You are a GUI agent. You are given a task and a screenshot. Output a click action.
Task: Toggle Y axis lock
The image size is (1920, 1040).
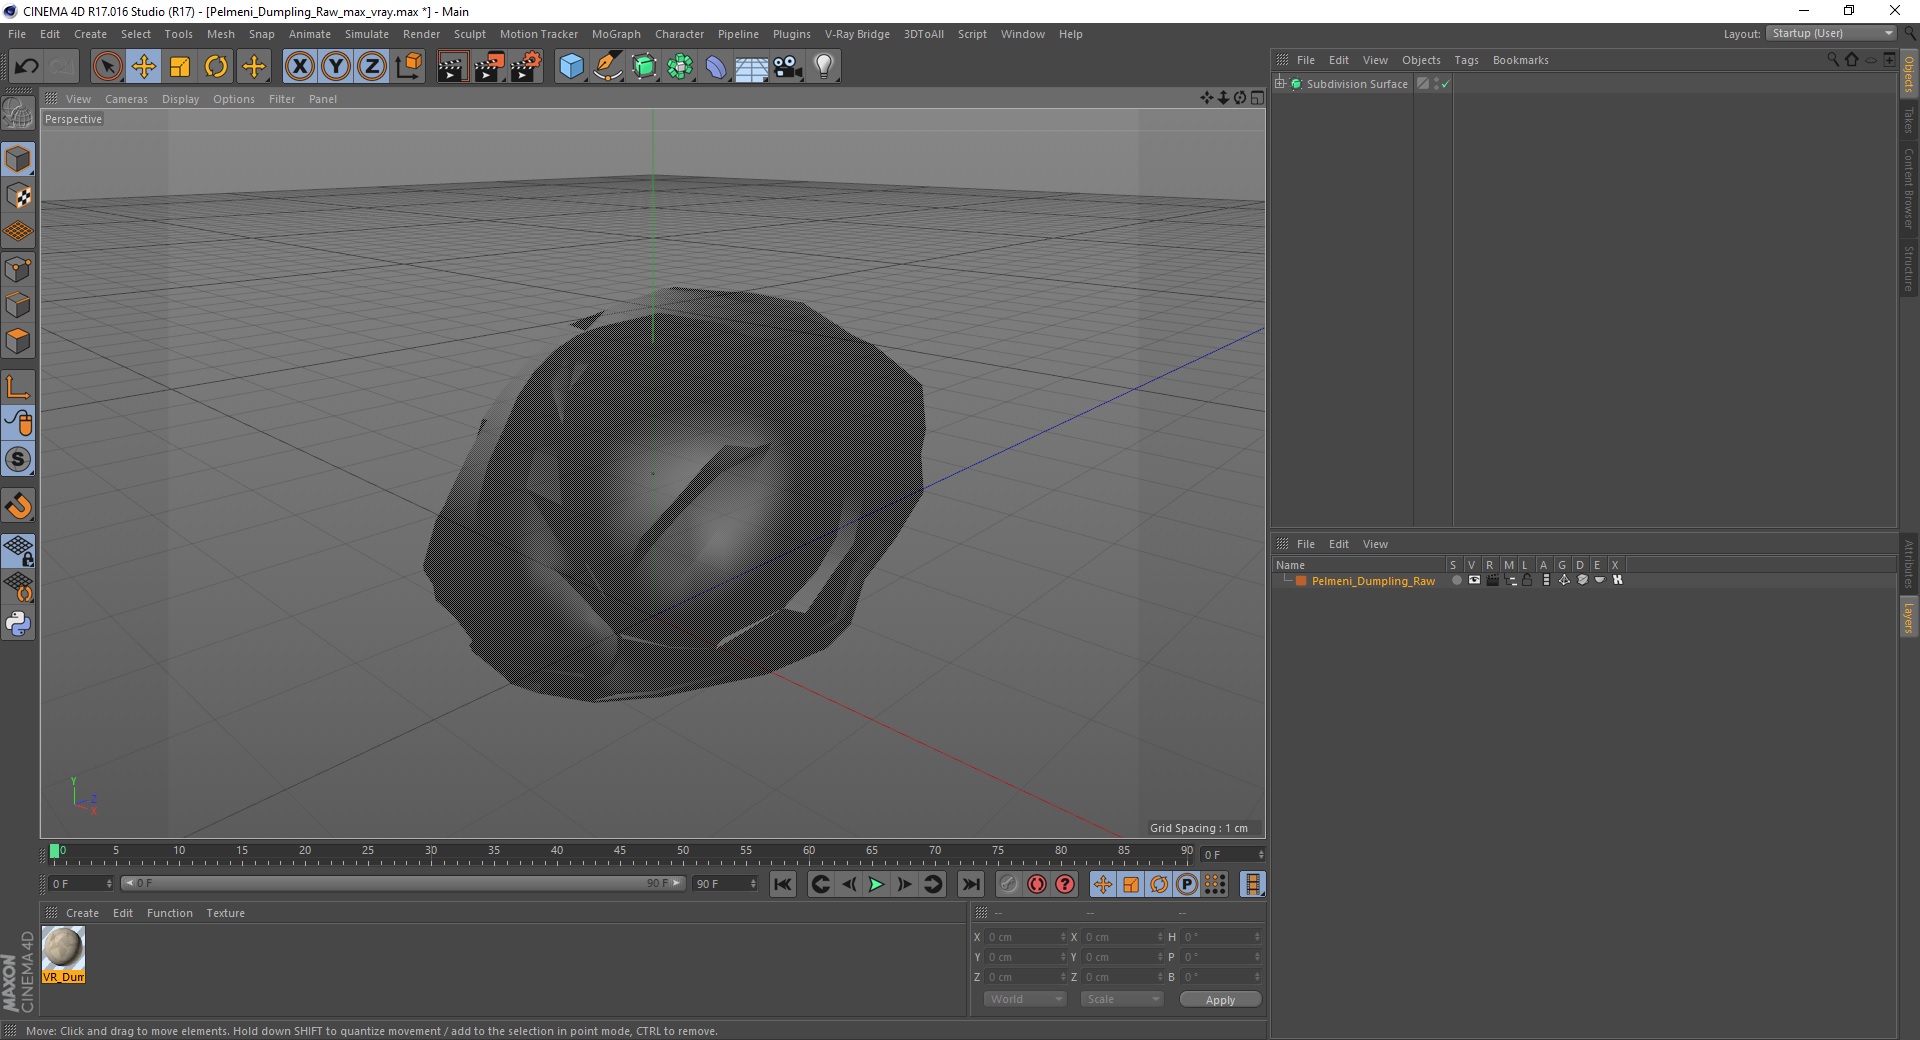tap(336, 67)
